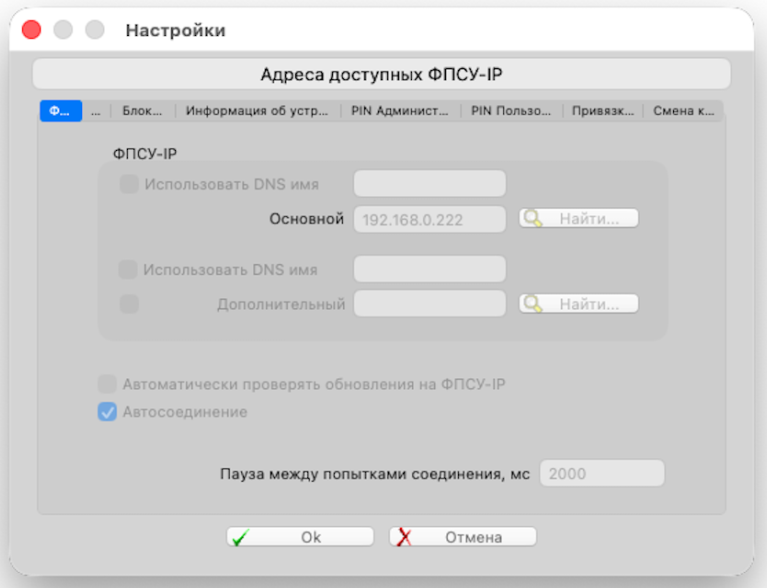Toggle second 'Использовать DNS имя' checkbox
767x588 pixels.
pyautogui.click(x=128, y=270)
